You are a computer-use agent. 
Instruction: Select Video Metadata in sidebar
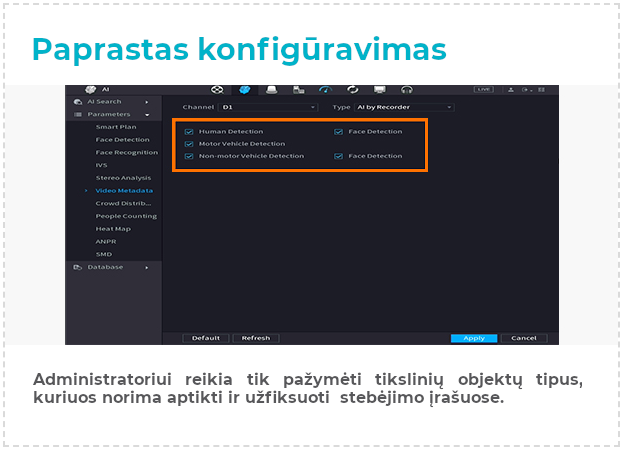(124, 191)
